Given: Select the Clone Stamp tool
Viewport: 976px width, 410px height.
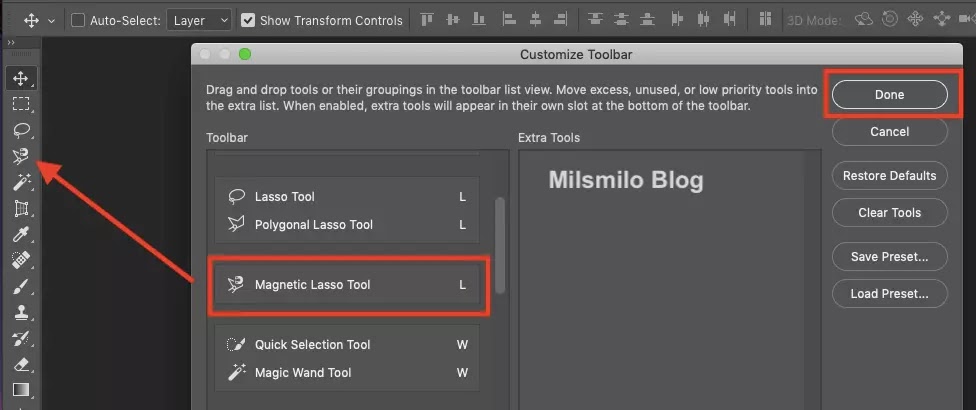Looking at the screenshot, I should coord(21,312).
